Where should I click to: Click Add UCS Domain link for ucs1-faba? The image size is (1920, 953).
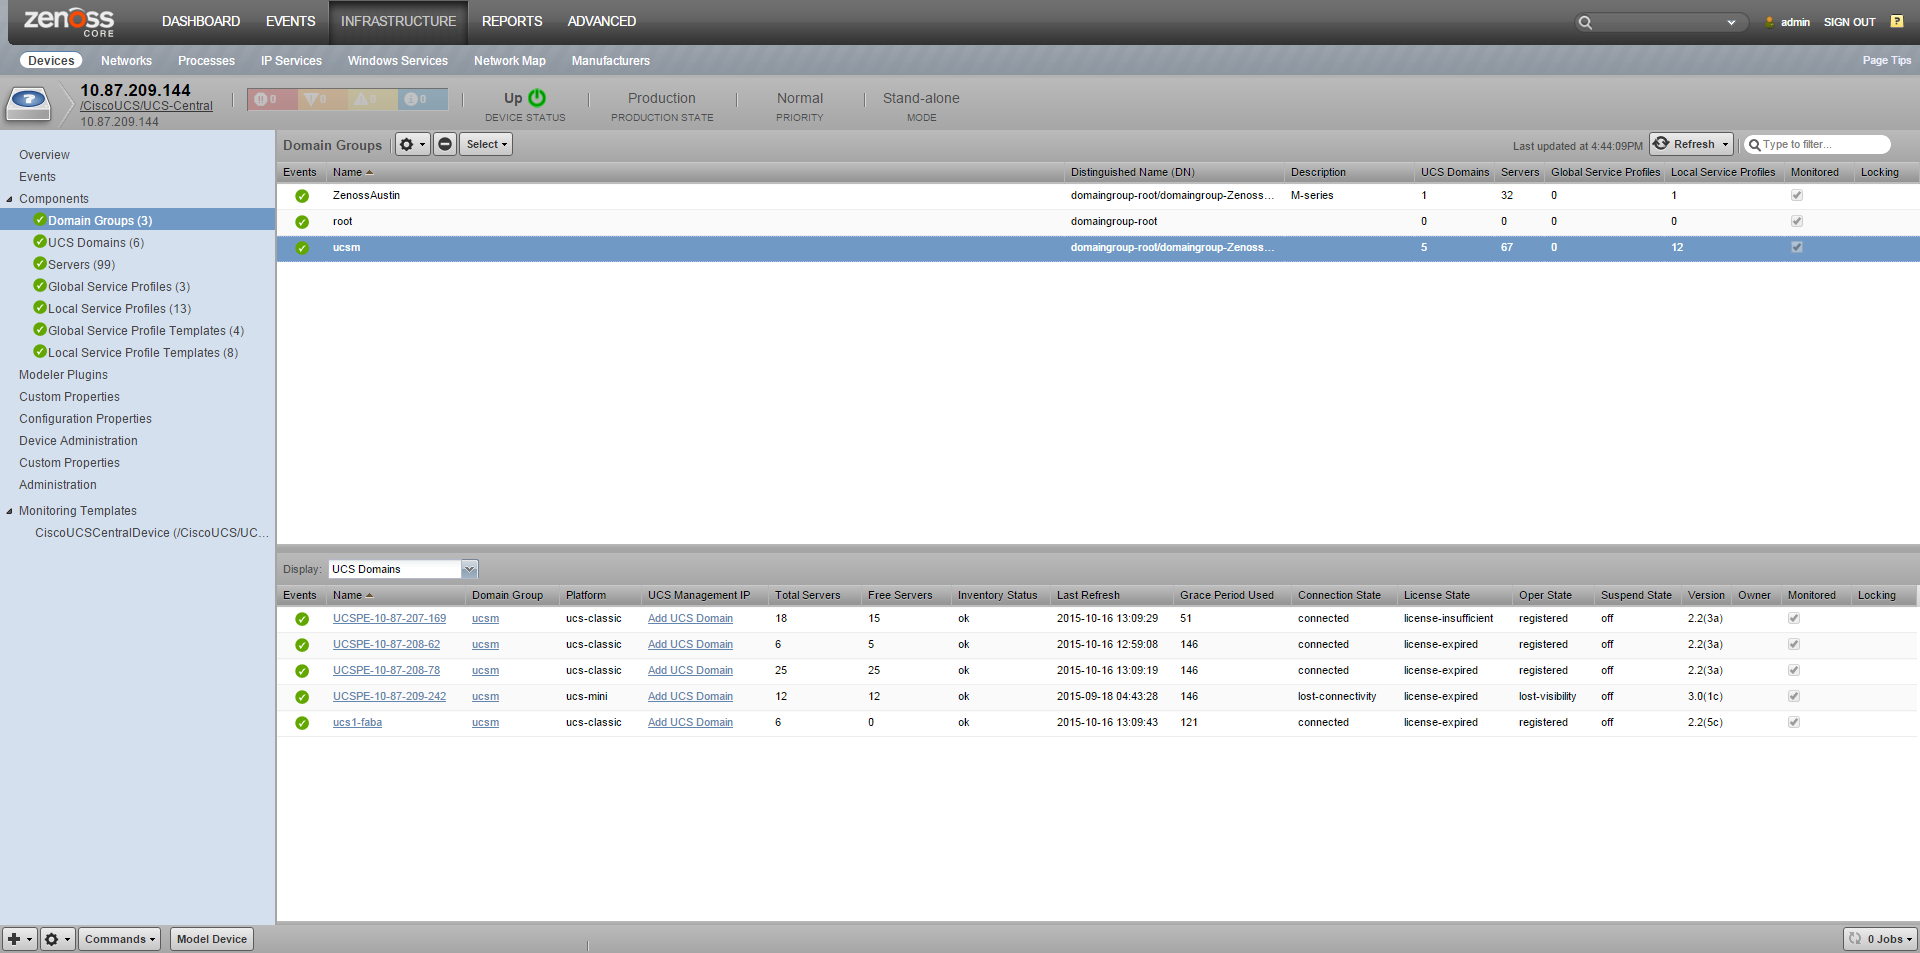pyautogui.click(x=690, y=722)
